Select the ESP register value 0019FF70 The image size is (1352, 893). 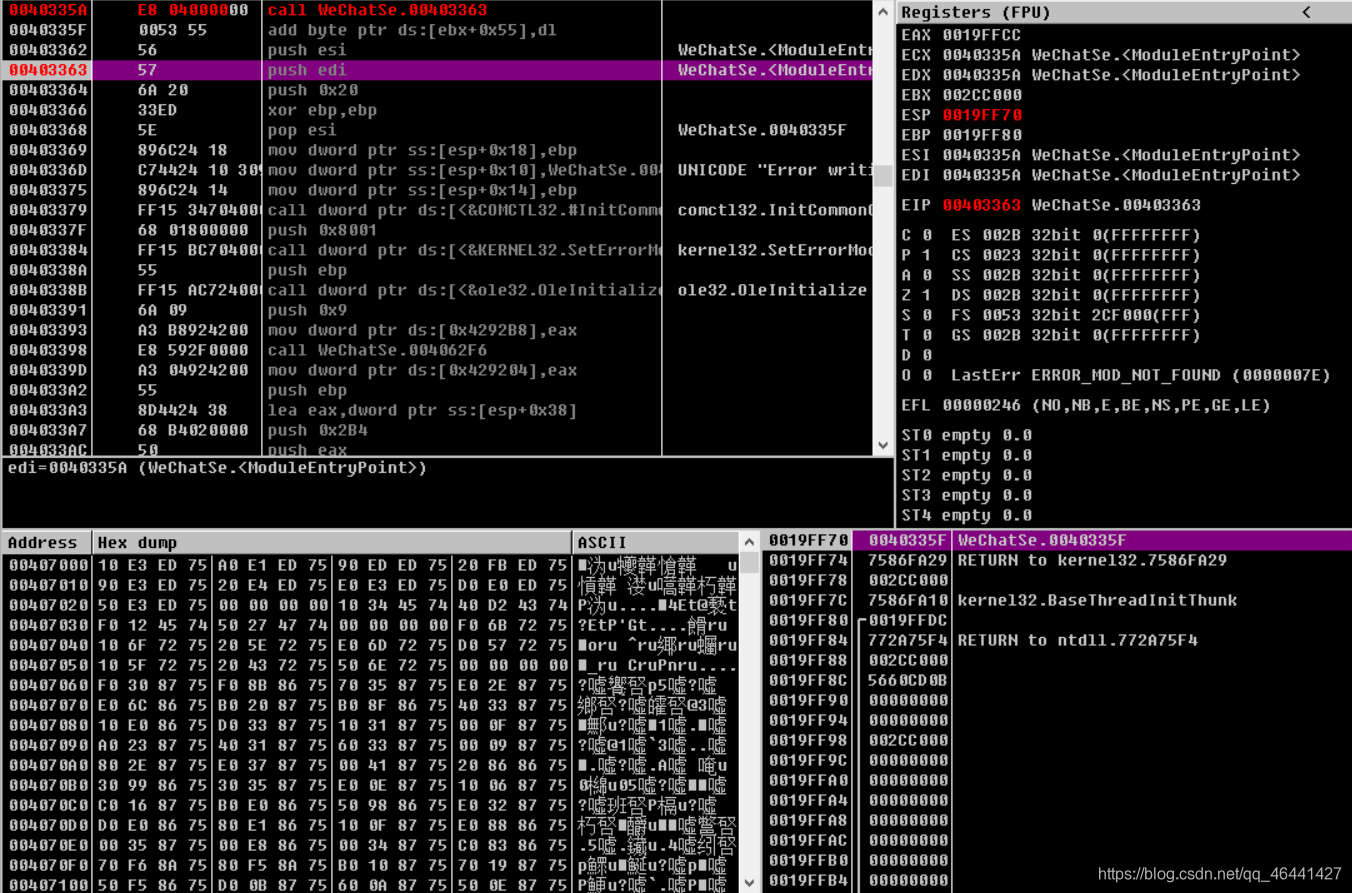(x=982, y=115)
